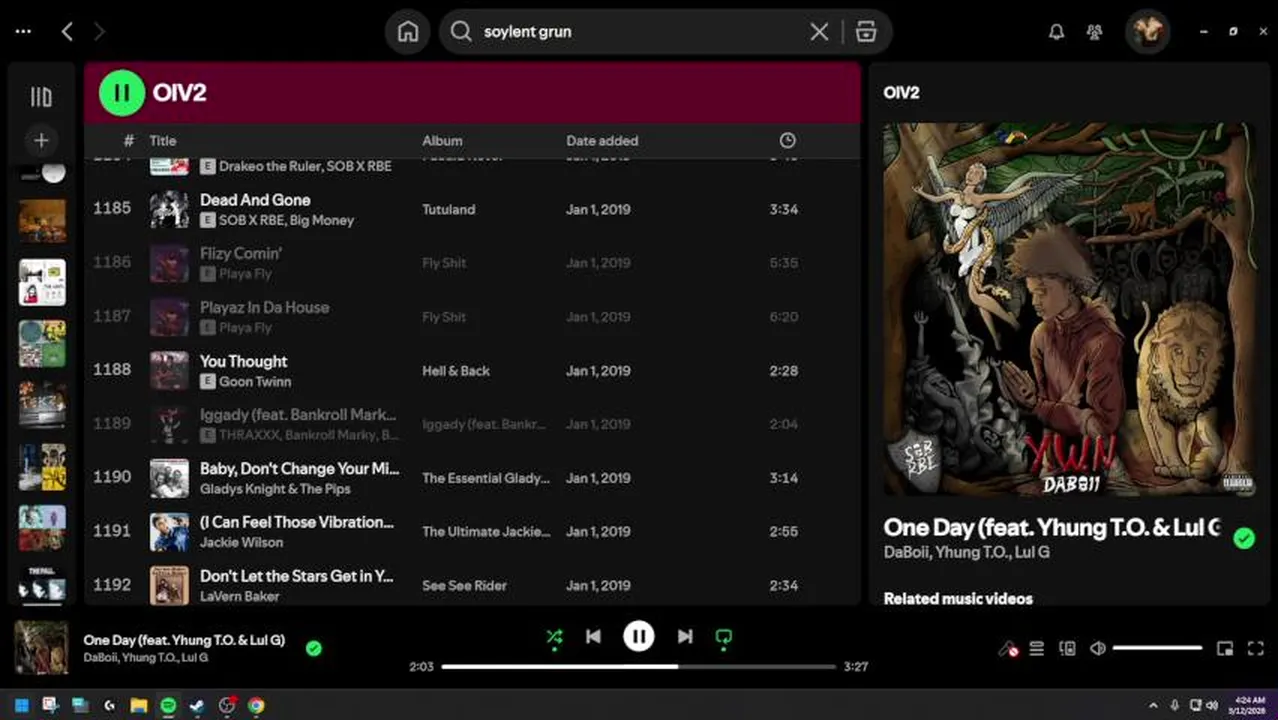1278x720 pixels.
Task: Open Connect to a device
Action: (1067, 649)
